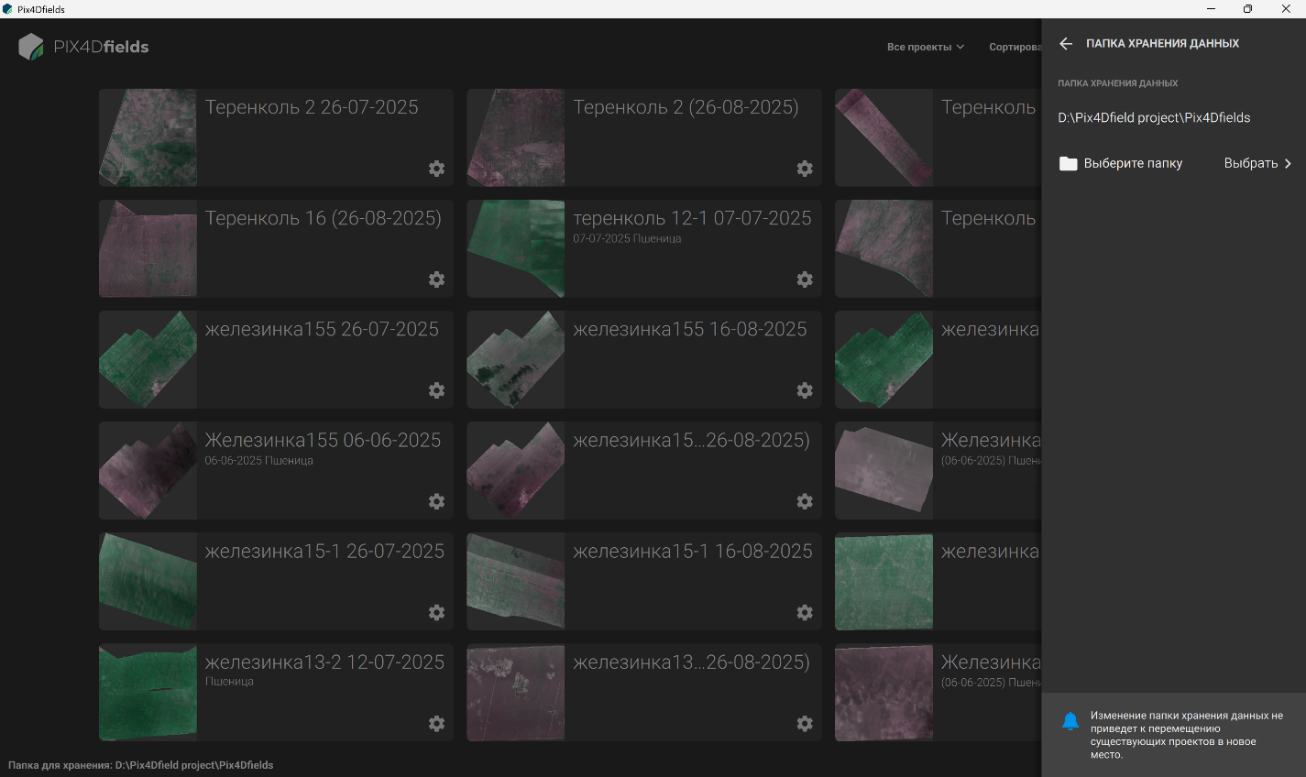This screenshot has width=1306, height=777.
Task: Open thumbnail of железинка15-1 26-07-2025
Action: (148, 582)
